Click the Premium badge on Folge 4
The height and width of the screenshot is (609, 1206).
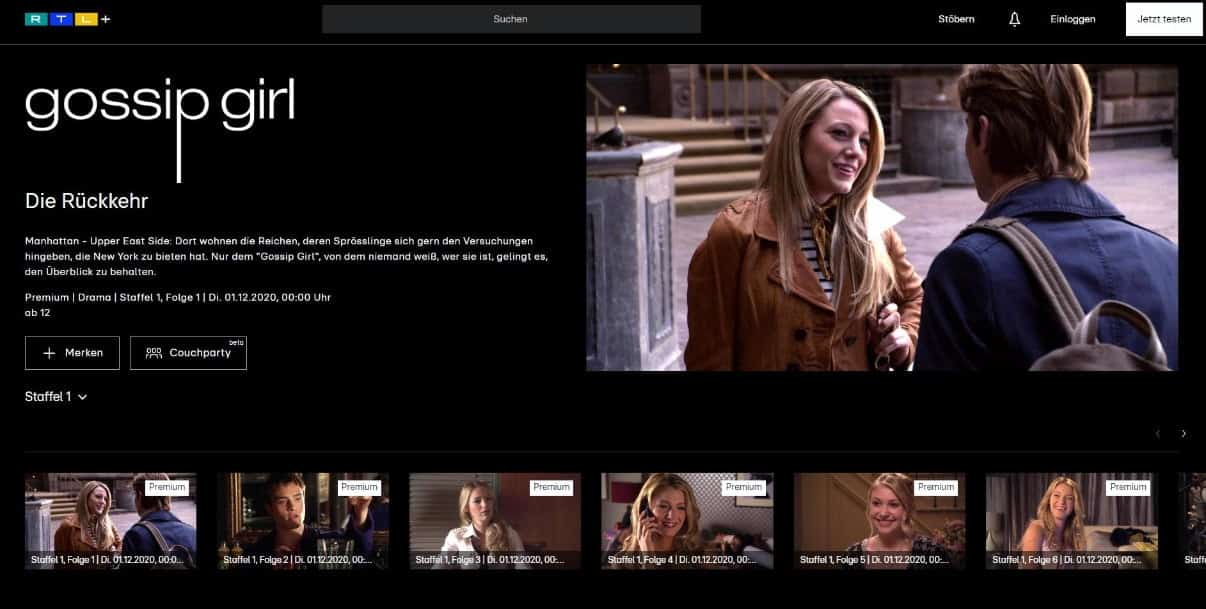(x=743, y=487)
